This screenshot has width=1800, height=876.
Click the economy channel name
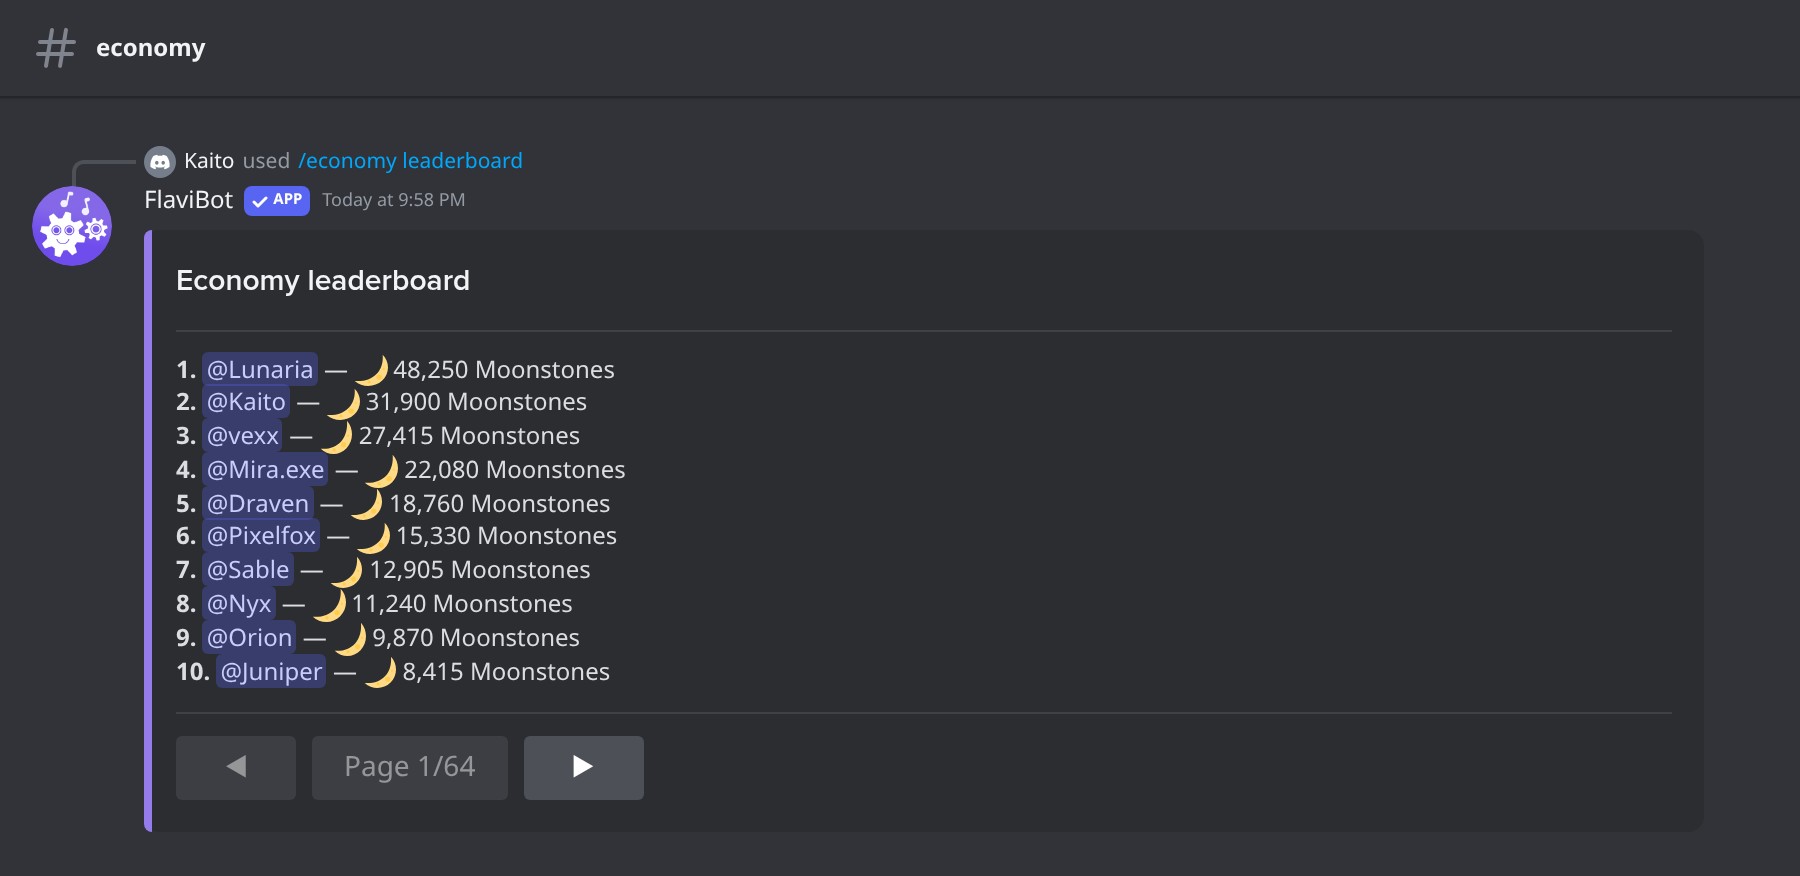(151, 48)
